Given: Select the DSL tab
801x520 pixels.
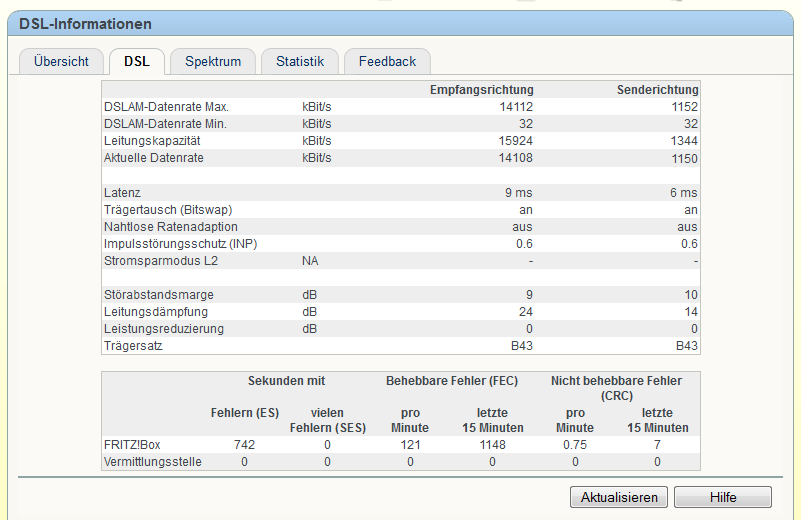Looking at the screenshot, I should (137, 61).
